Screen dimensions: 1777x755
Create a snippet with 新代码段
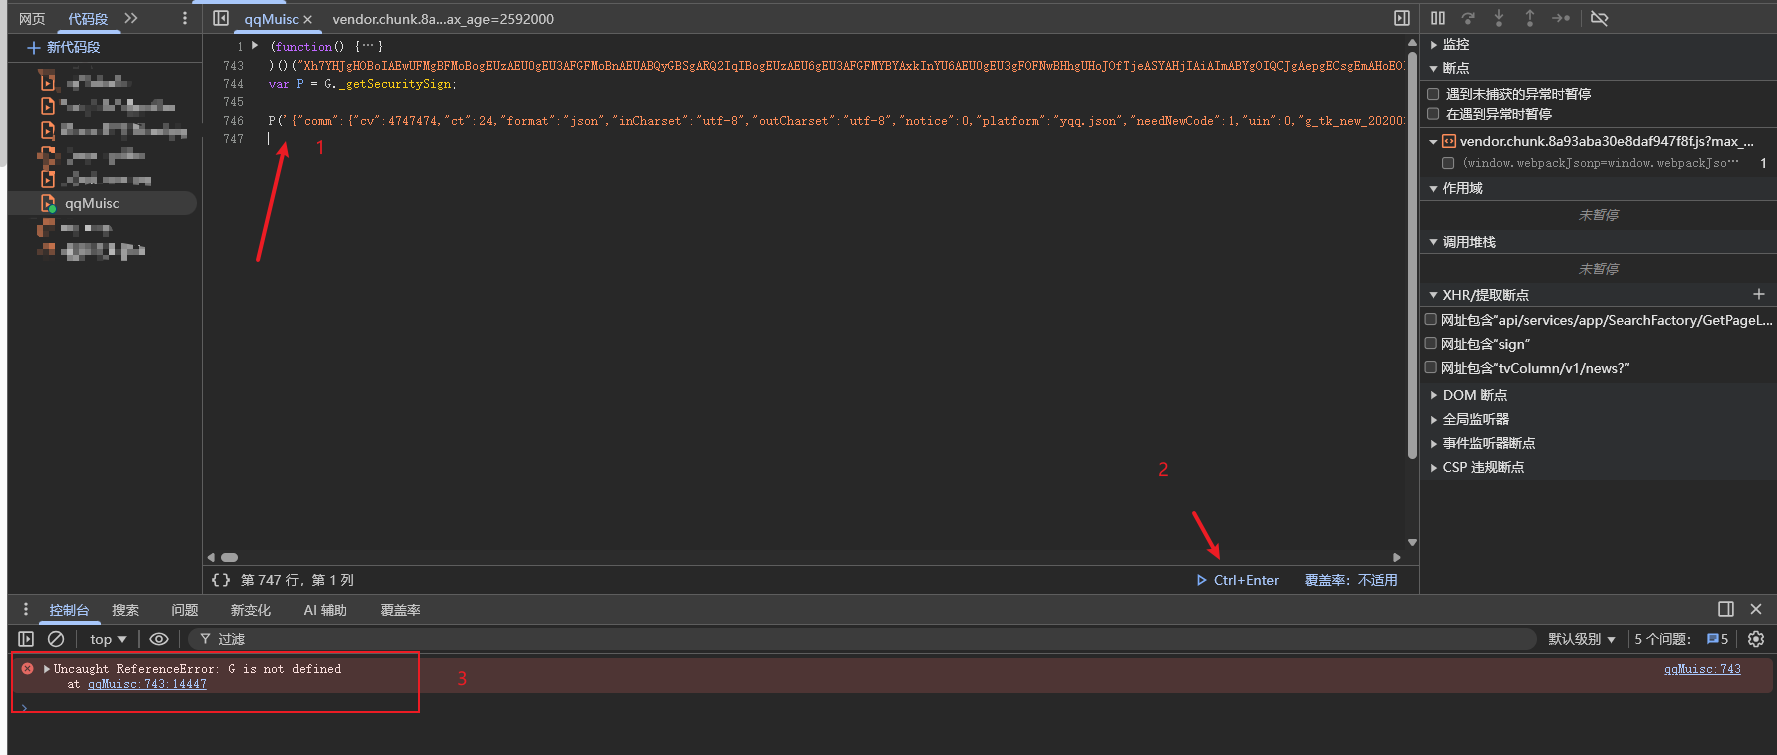[x=64, y=47]
